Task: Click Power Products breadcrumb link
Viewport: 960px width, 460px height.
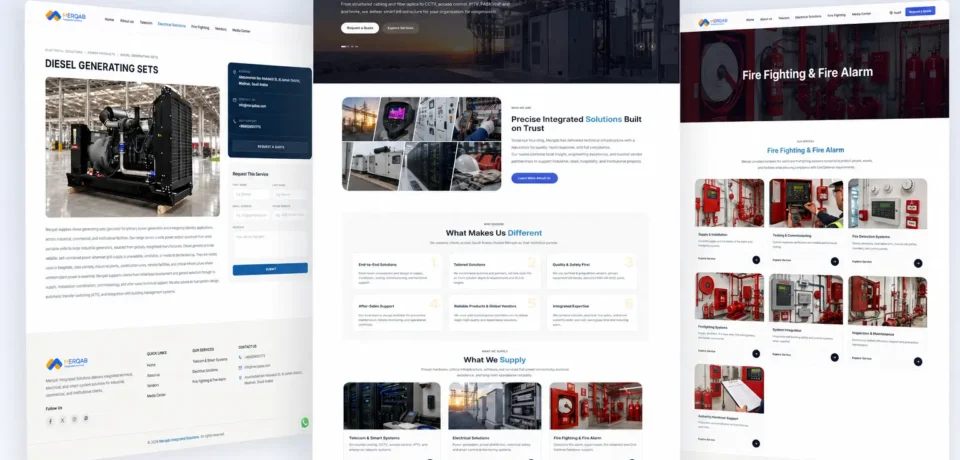Action: pos(101,54)
